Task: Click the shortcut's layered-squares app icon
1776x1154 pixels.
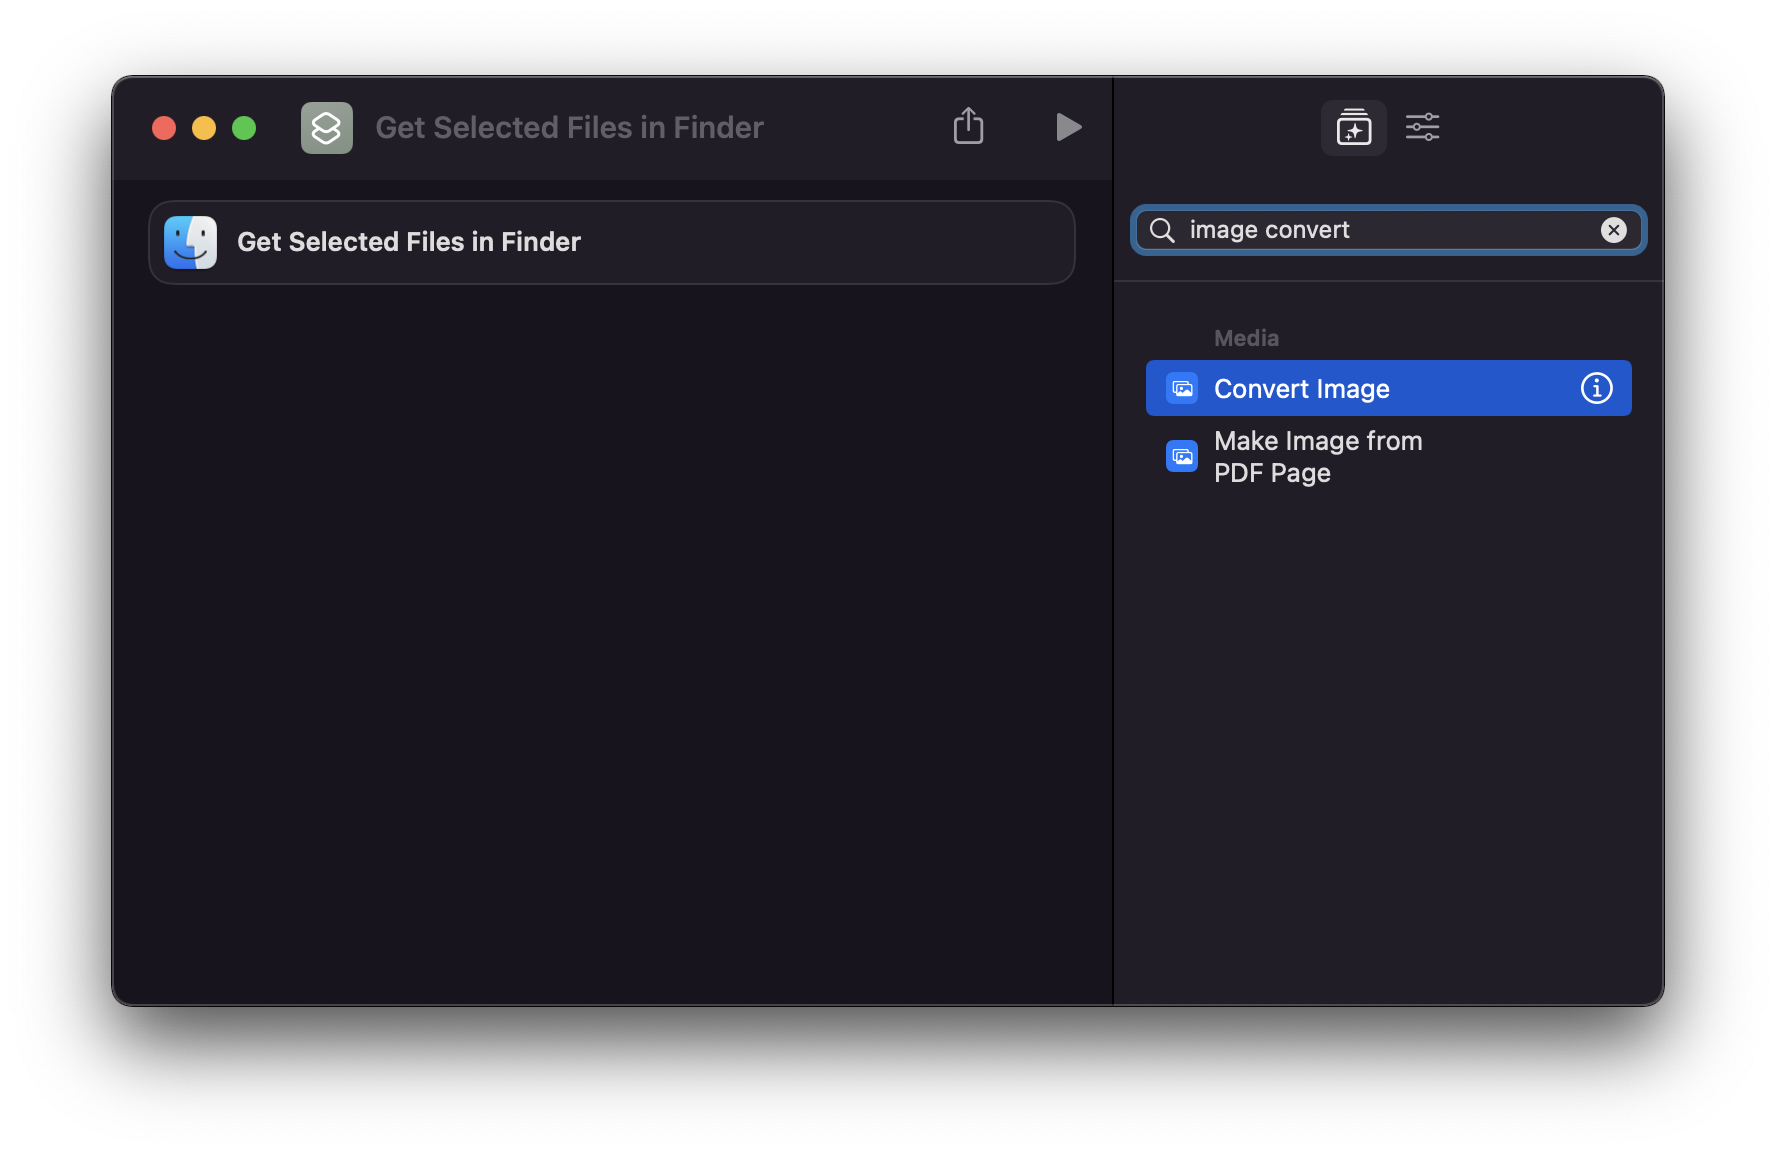Action: coord(327,127)
